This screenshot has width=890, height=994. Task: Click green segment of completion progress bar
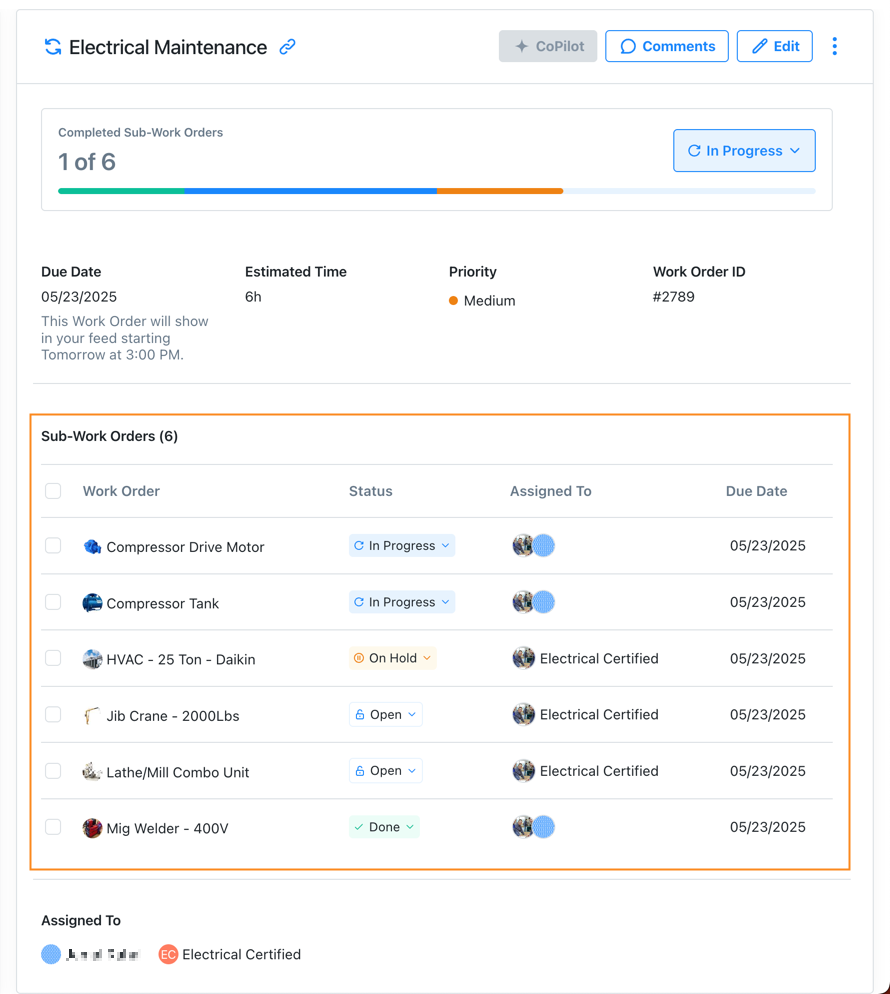tap(121, 191)
